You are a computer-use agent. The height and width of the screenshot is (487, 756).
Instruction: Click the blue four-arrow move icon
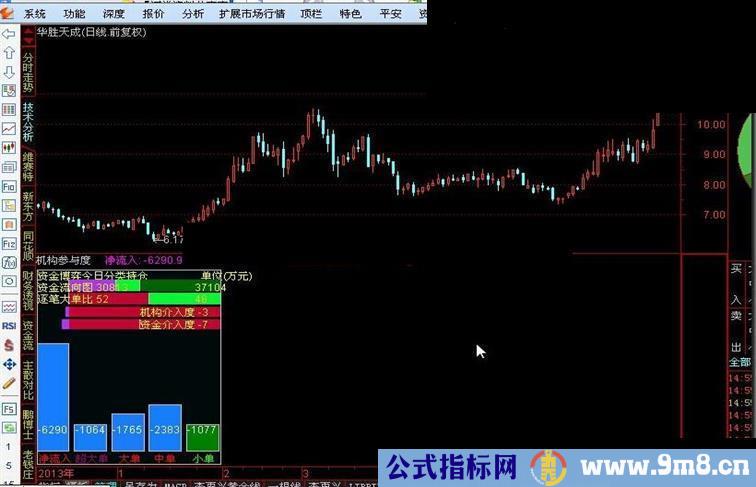coord(8,363)
